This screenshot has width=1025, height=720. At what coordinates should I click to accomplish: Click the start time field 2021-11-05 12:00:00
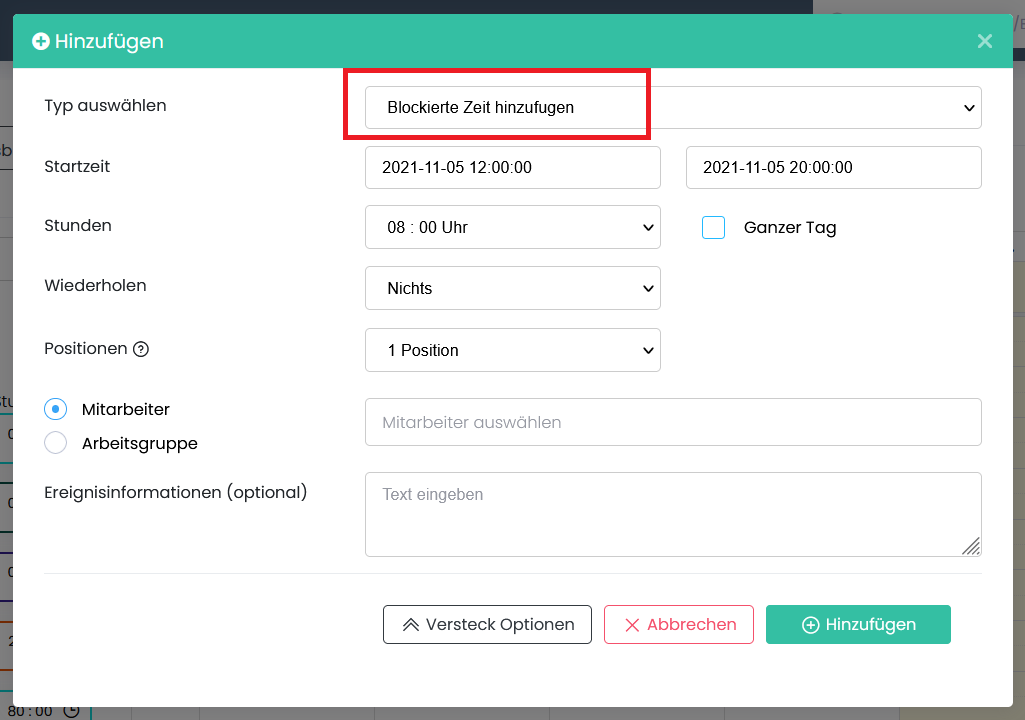pos(512,167)
